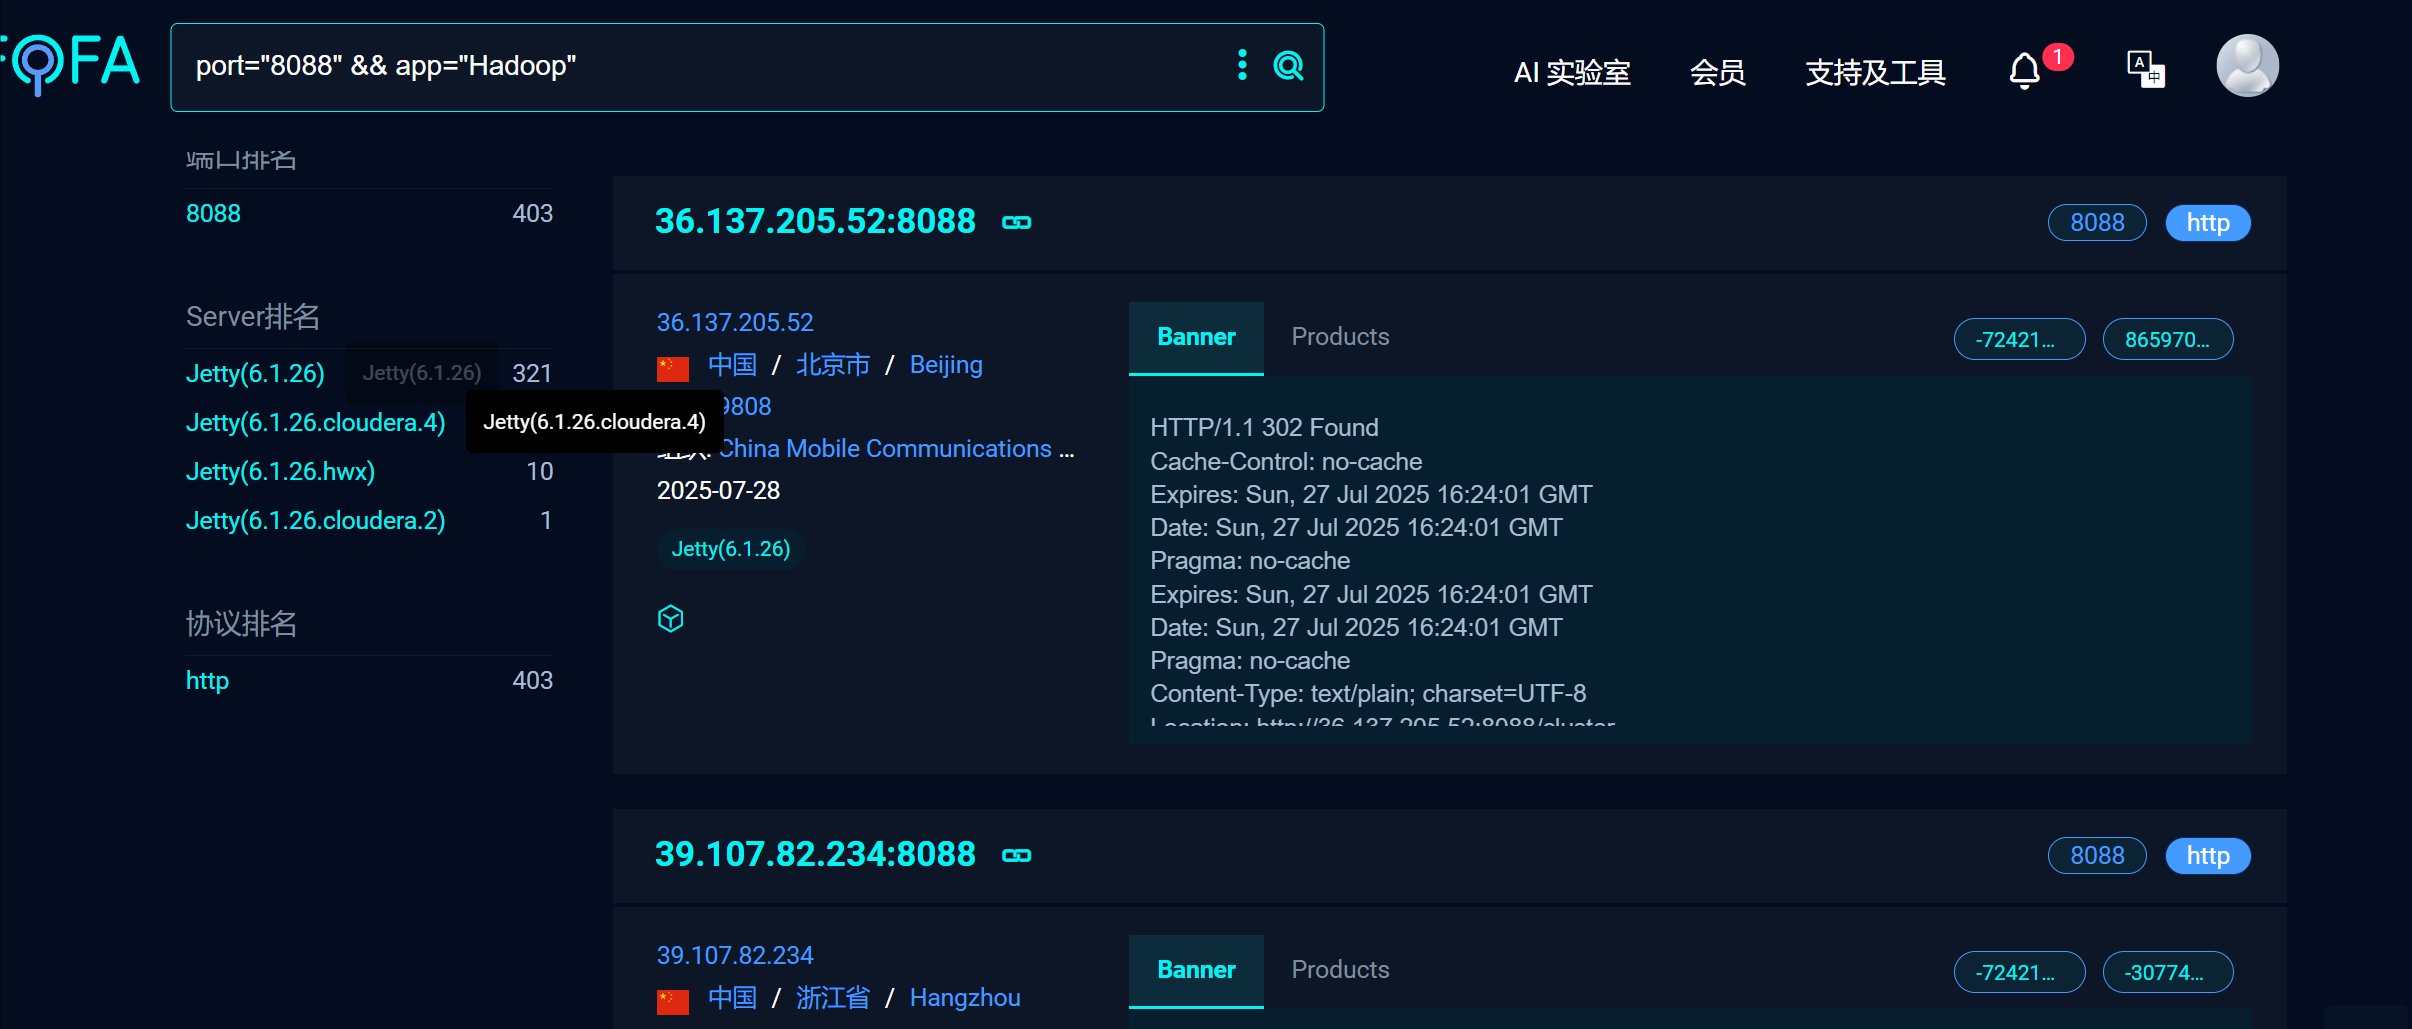The image size is (2412, 1029).
Task: Click the 865970... hash tag
Action: pos(2168,339)
